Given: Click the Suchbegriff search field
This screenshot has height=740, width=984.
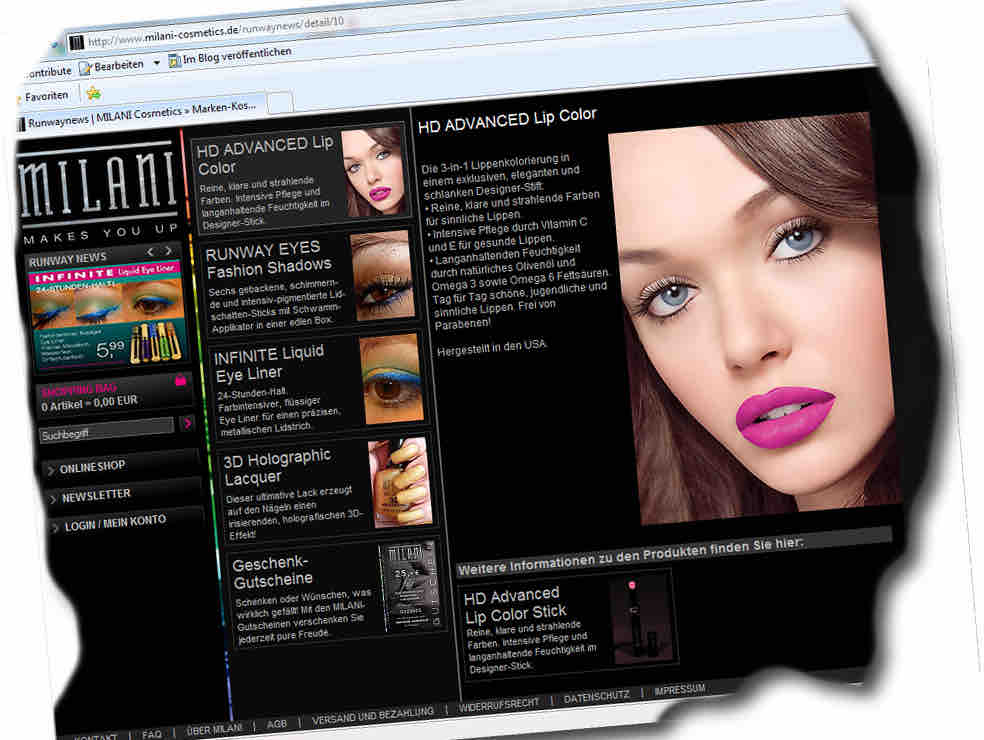Looking at the screenshot, I should tap(106, 427).
